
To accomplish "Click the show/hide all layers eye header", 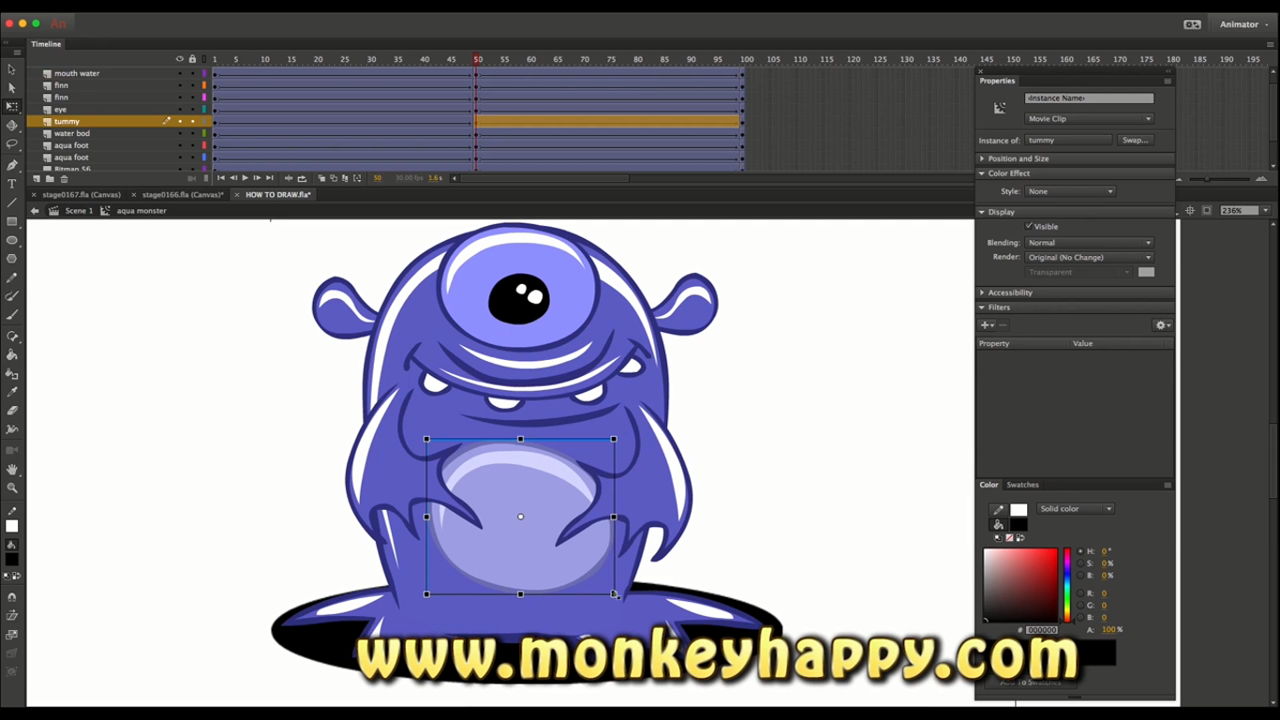I will 180,59.
